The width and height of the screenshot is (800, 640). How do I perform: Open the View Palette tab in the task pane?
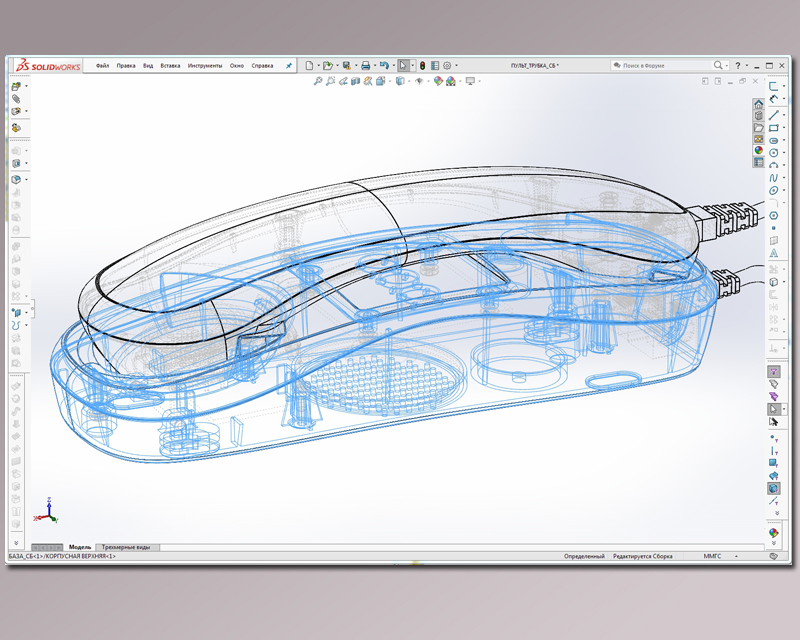[759, 139]
